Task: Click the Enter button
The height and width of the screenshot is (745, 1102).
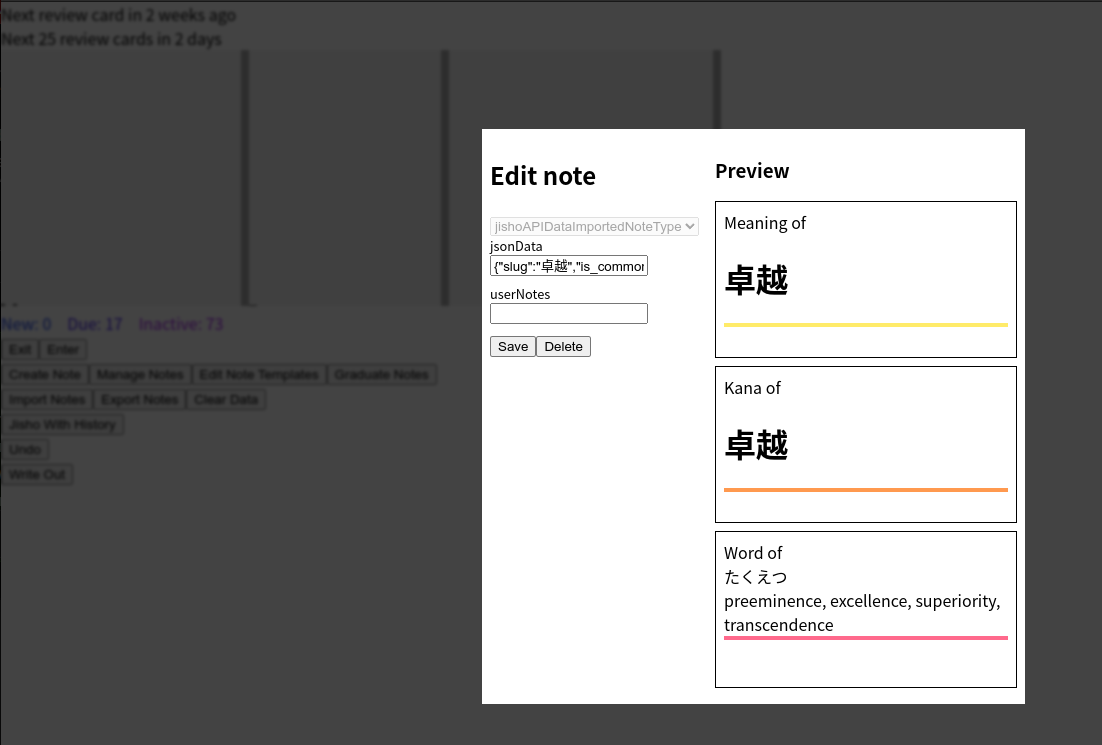Action: pos(63,349)
